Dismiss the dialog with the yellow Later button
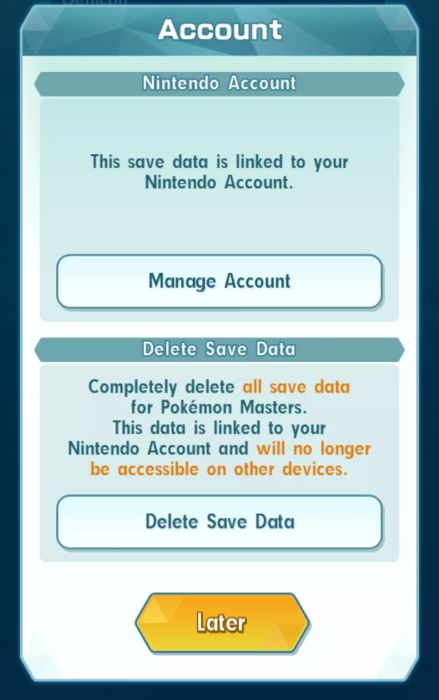 222,622
